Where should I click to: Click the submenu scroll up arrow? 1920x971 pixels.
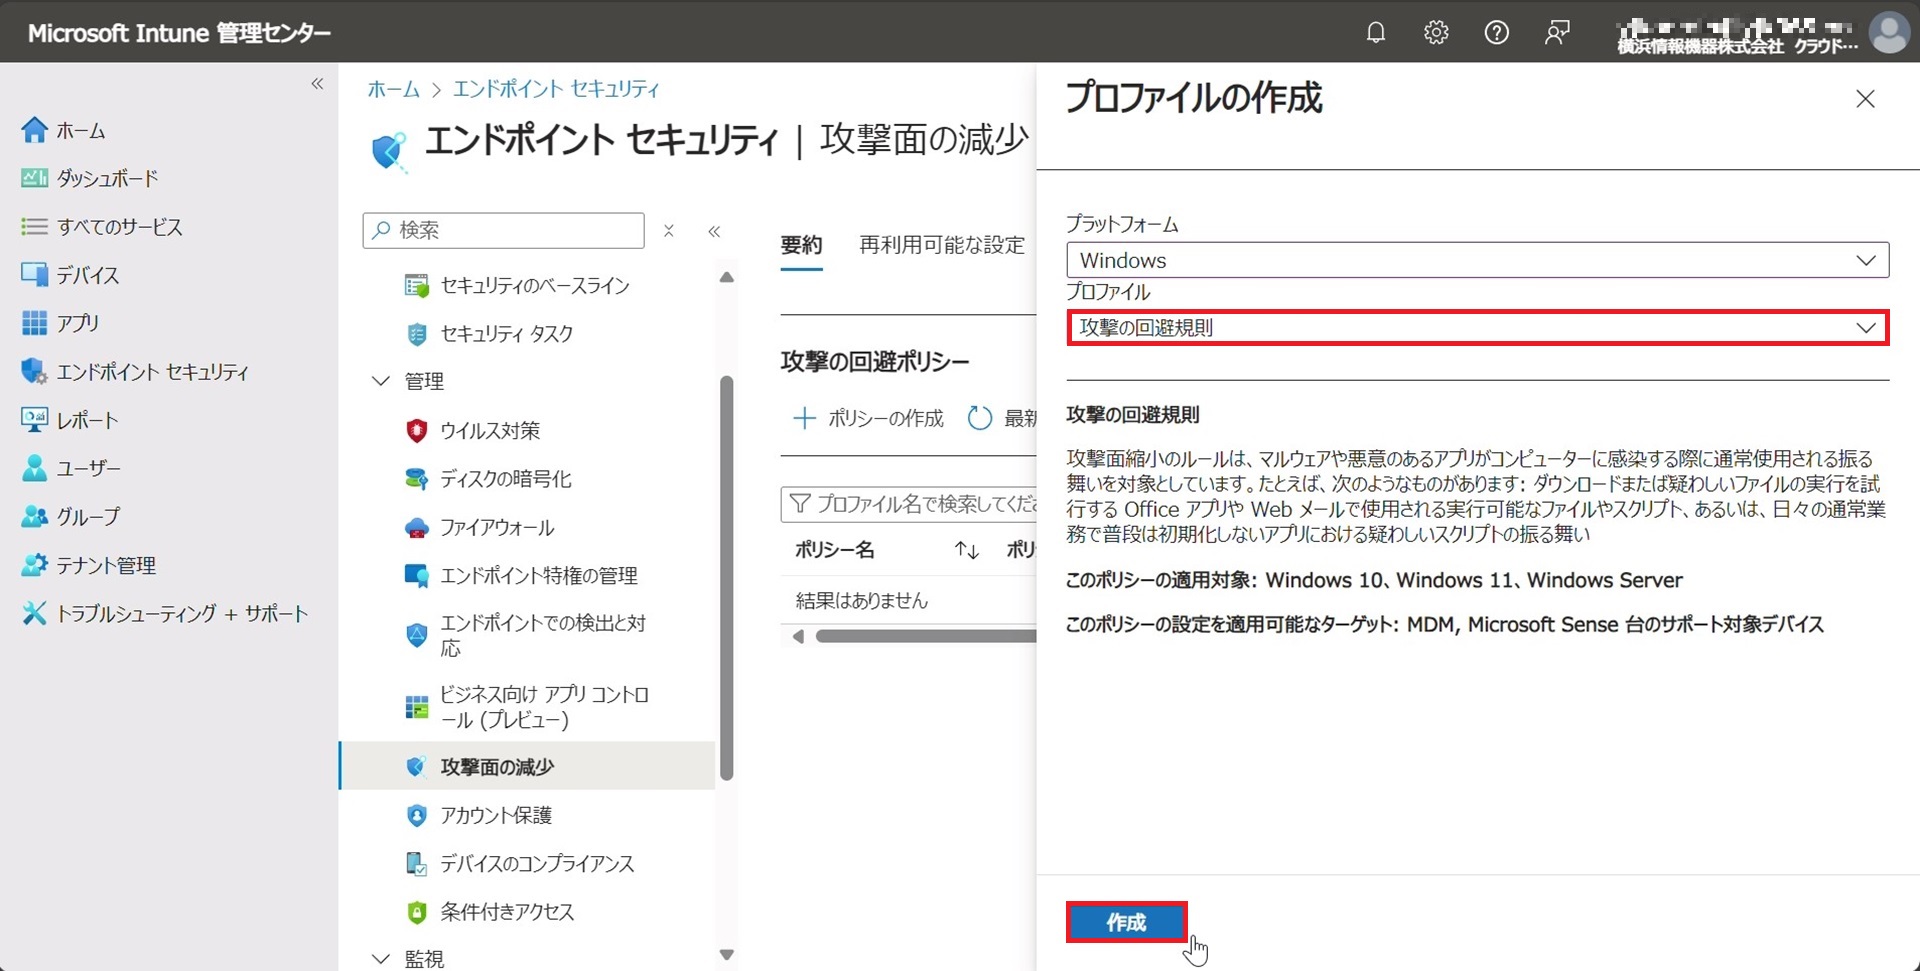727,277
